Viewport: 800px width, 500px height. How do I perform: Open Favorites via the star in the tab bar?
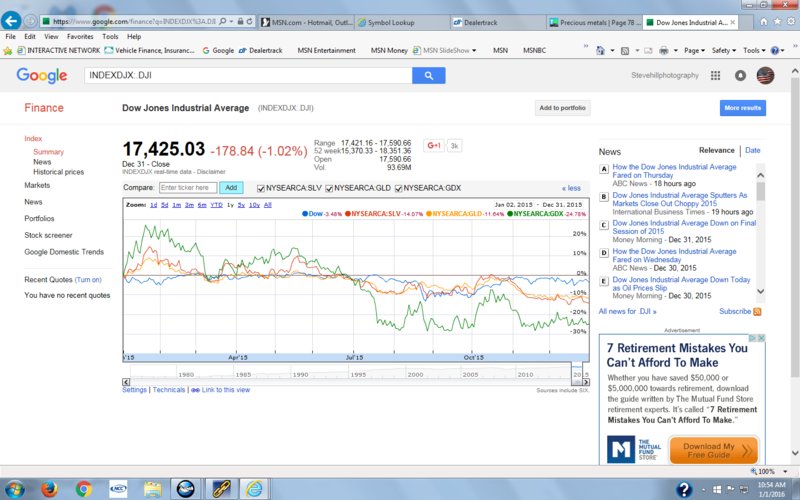pyautogui.click(x=777, y=21)
